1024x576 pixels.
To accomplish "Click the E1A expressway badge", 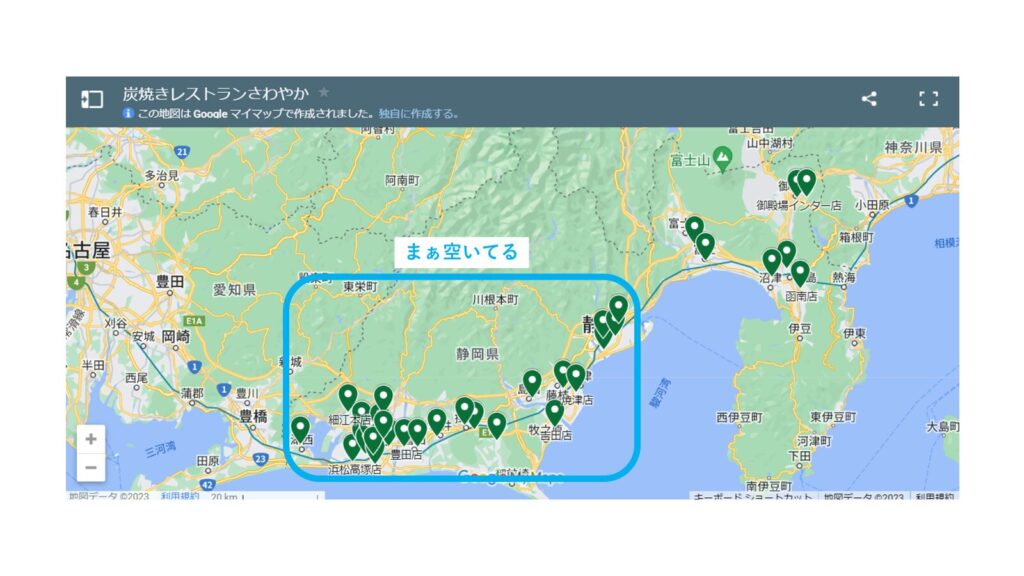I will [x=194, y=321].
